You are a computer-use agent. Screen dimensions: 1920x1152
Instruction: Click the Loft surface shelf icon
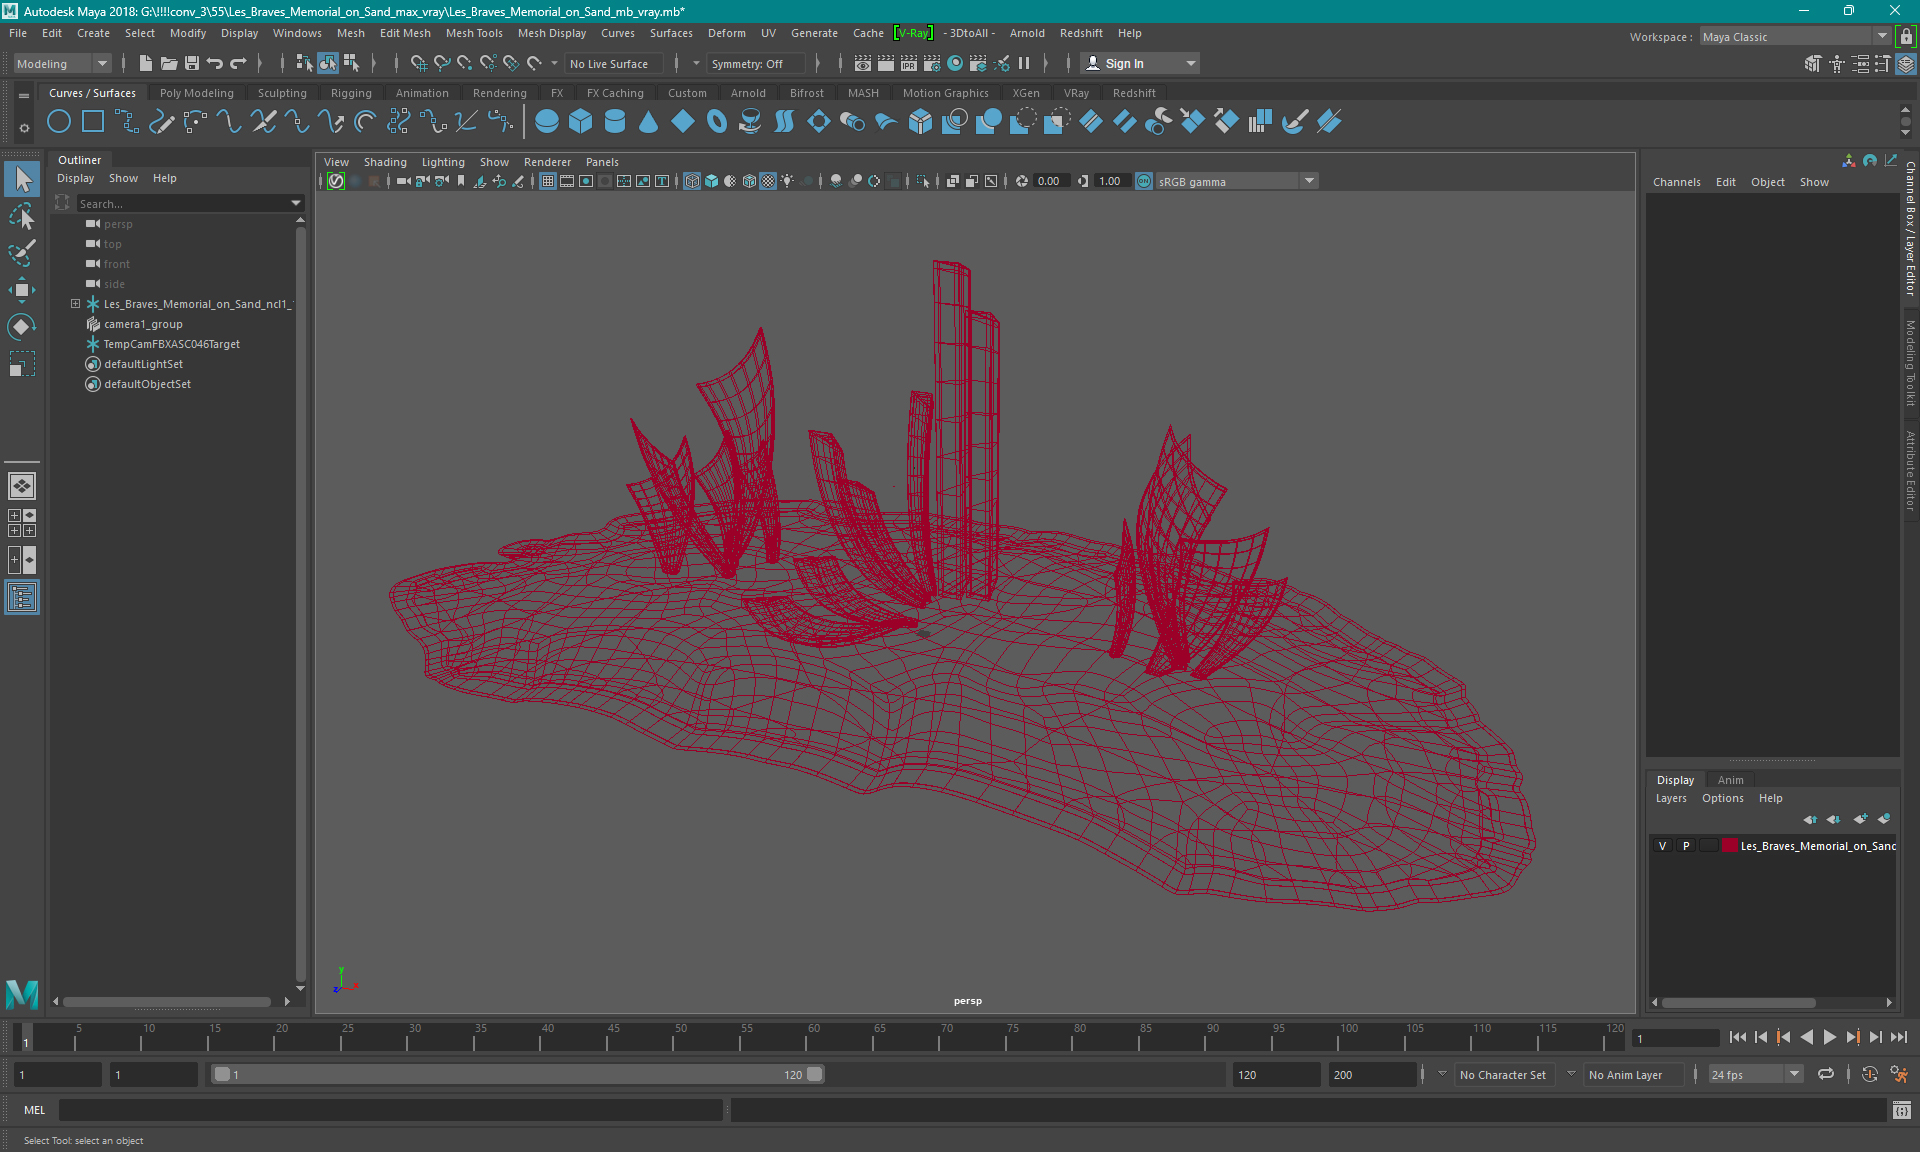coord(785,122)
